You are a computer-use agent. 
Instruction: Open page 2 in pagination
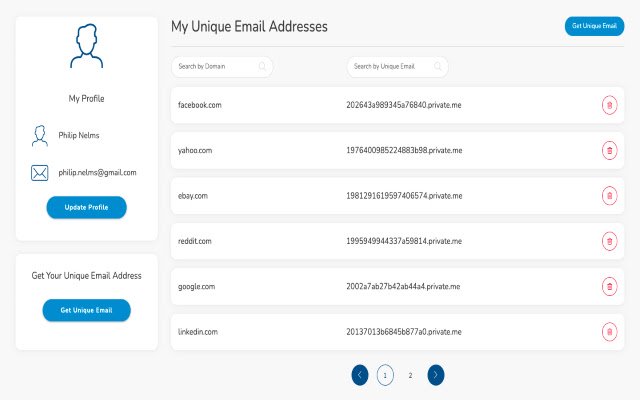tap(410, 375)
